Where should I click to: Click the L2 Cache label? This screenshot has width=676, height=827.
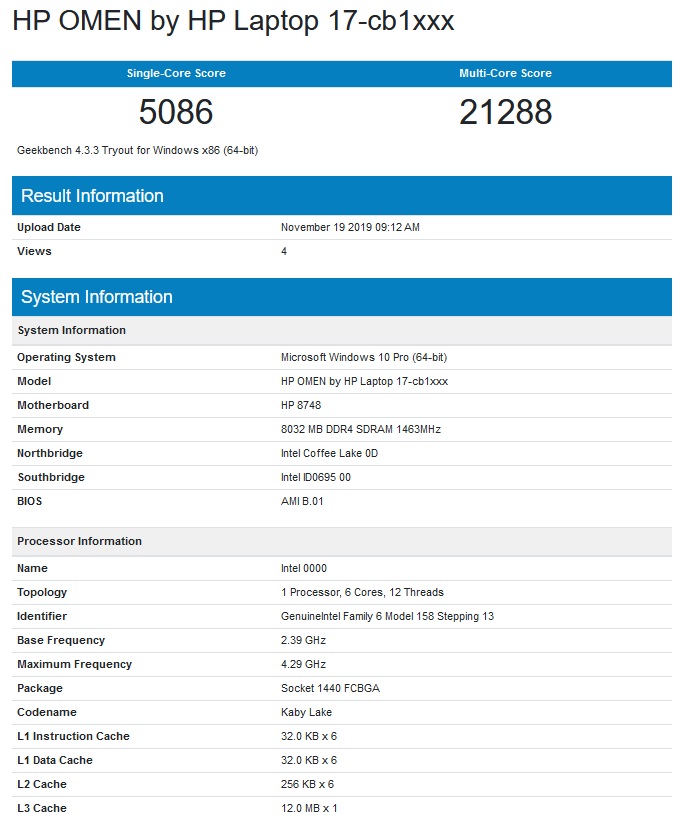point(42,784)
